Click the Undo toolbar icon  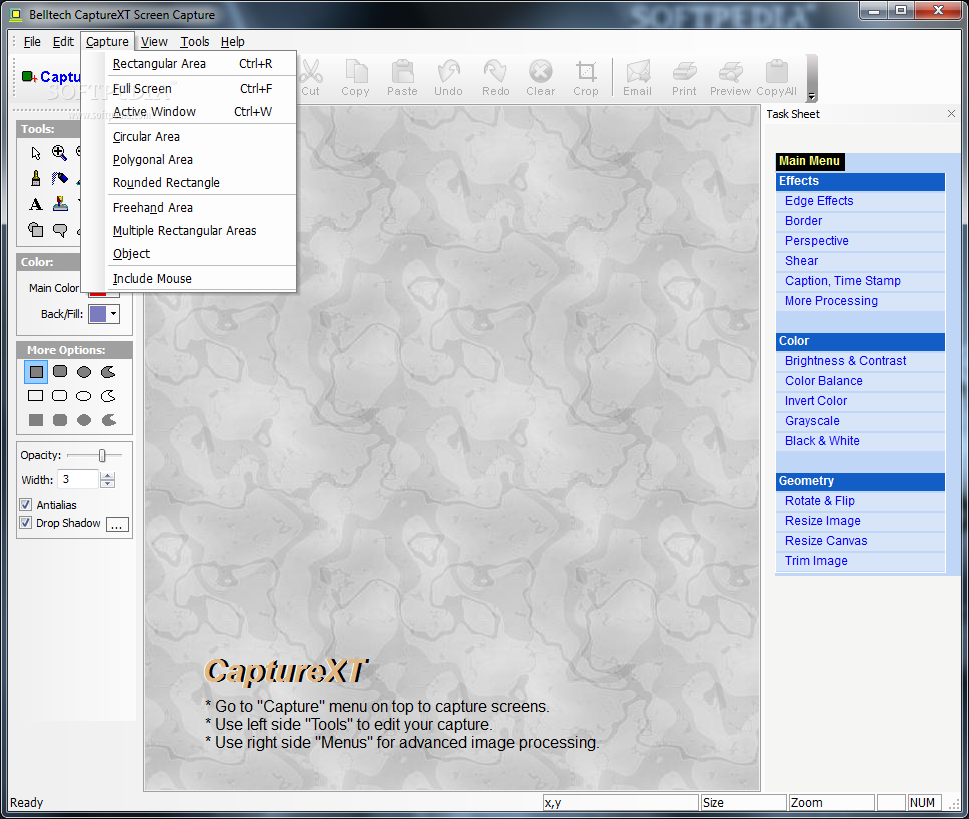449,78
